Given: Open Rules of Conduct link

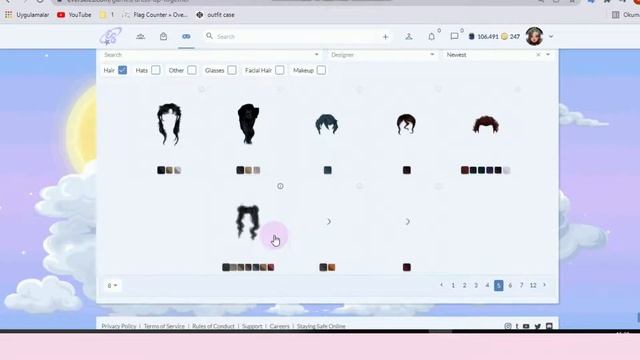Looking at the screenshot, I should coord(213,326).
